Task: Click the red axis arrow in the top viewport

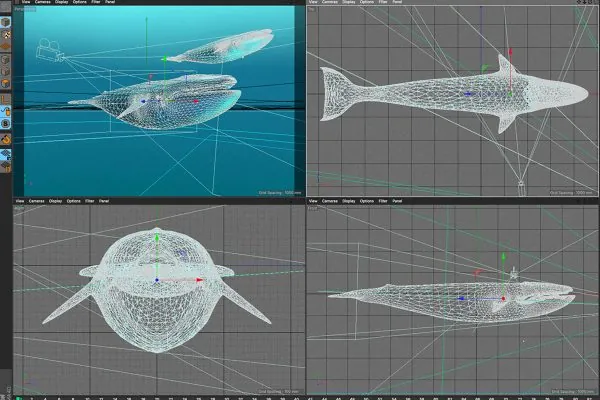Action: click(x=510, y=52)
